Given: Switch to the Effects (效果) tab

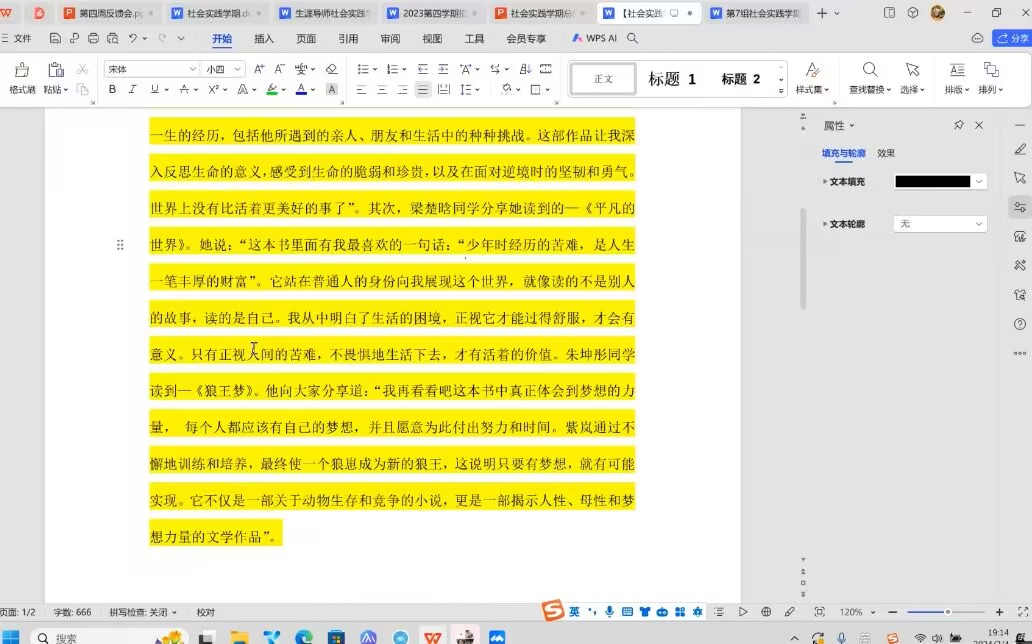Looking at the screenshot, I should pyautogui.click(x=886, y=153).
